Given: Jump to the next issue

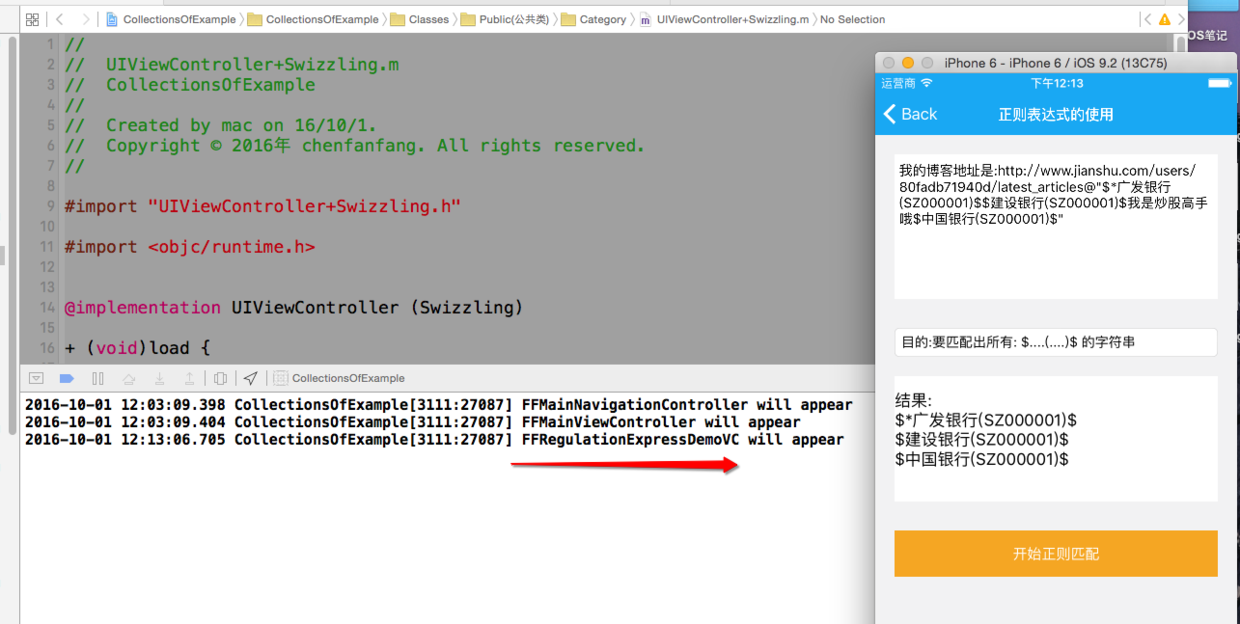Looking at the screenshot, I should (1180, 19).
